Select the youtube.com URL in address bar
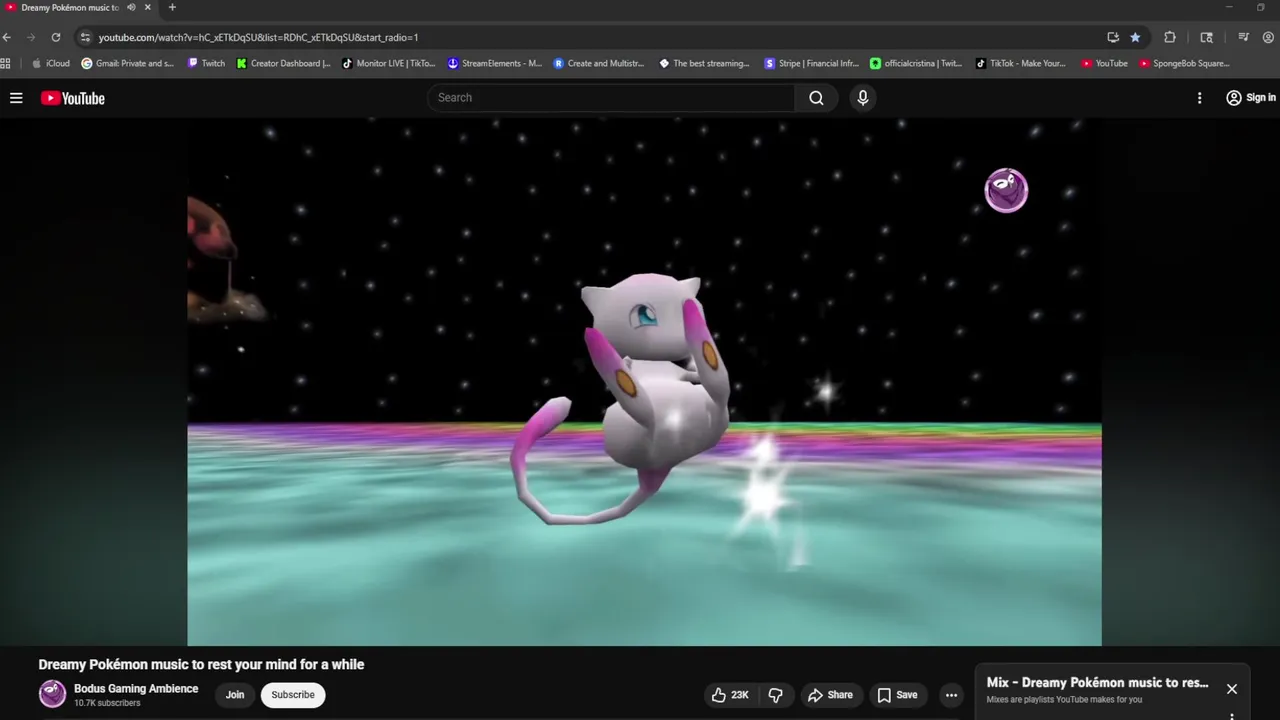This screenshot has width=1280, height=720. (258, 37)
